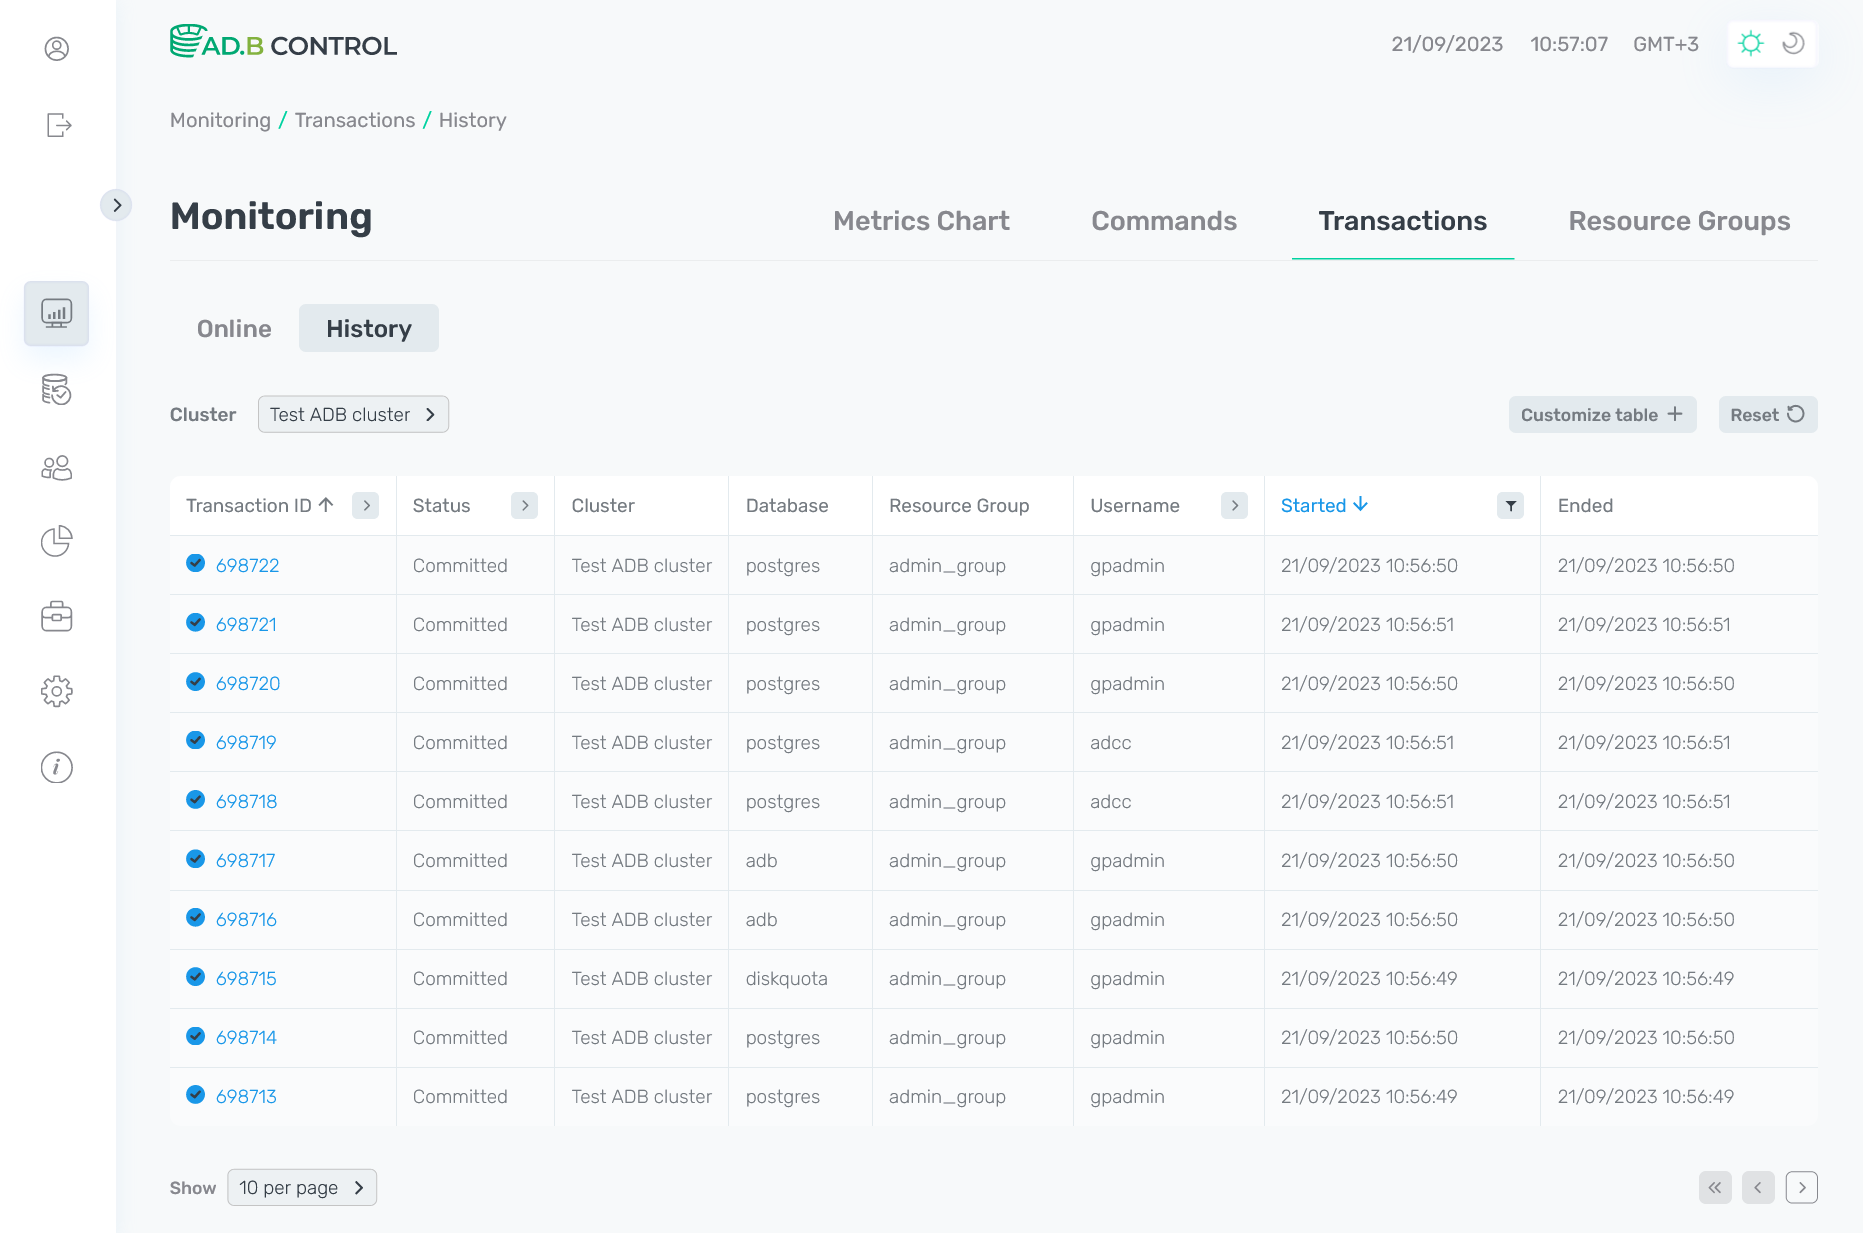
Task: Go to next page with right arrow
Action: pyautogui.click(x=1802, y=1187)
